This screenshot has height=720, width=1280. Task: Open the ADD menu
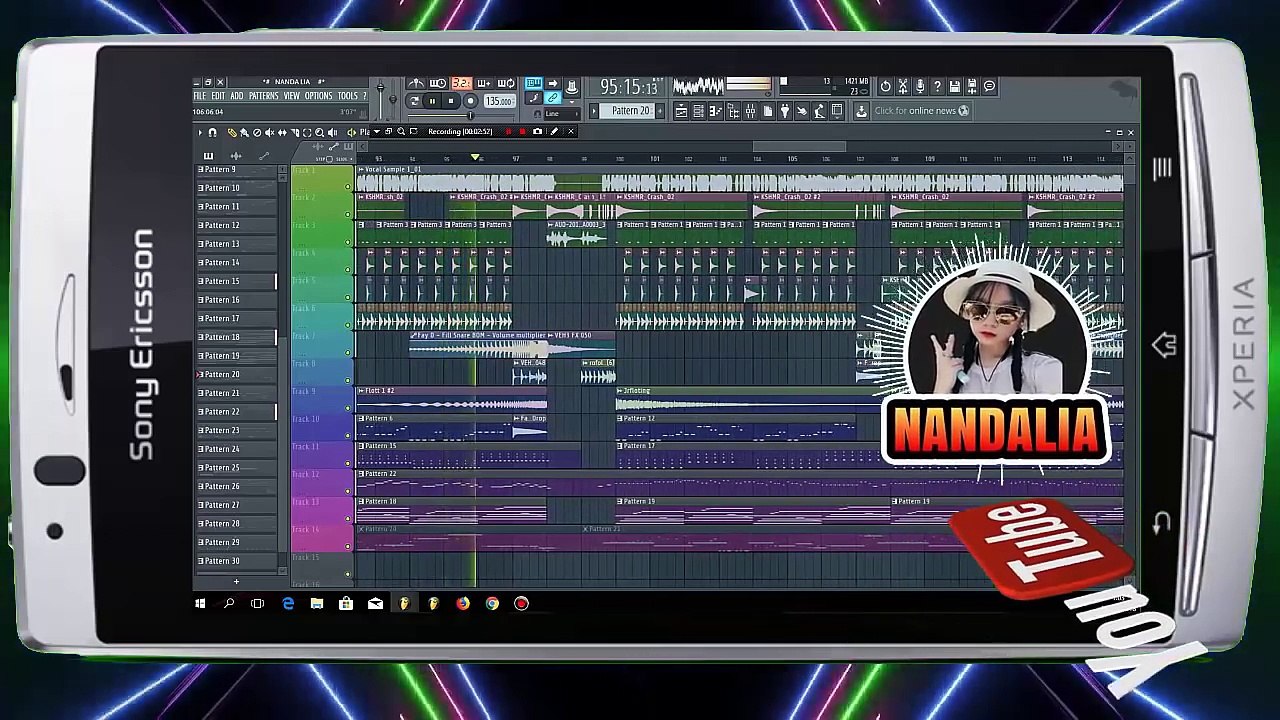point(237,96)
